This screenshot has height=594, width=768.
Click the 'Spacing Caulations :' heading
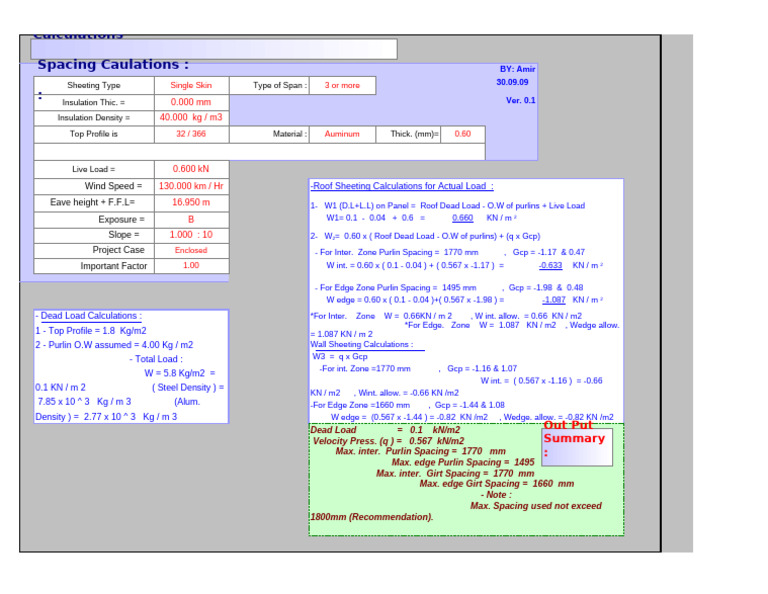(113, 65)
